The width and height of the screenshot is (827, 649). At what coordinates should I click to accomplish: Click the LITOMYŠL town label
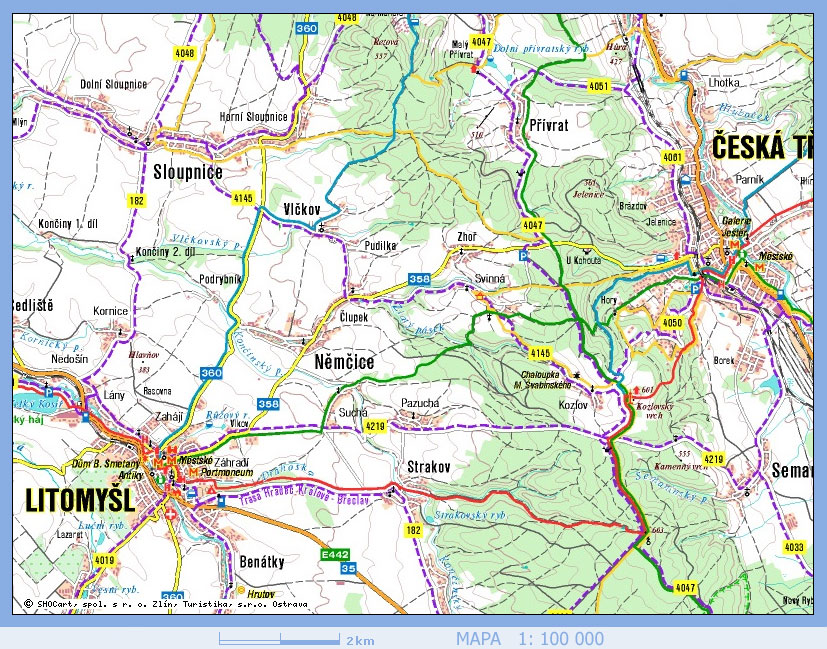click(x=80, y=500)
